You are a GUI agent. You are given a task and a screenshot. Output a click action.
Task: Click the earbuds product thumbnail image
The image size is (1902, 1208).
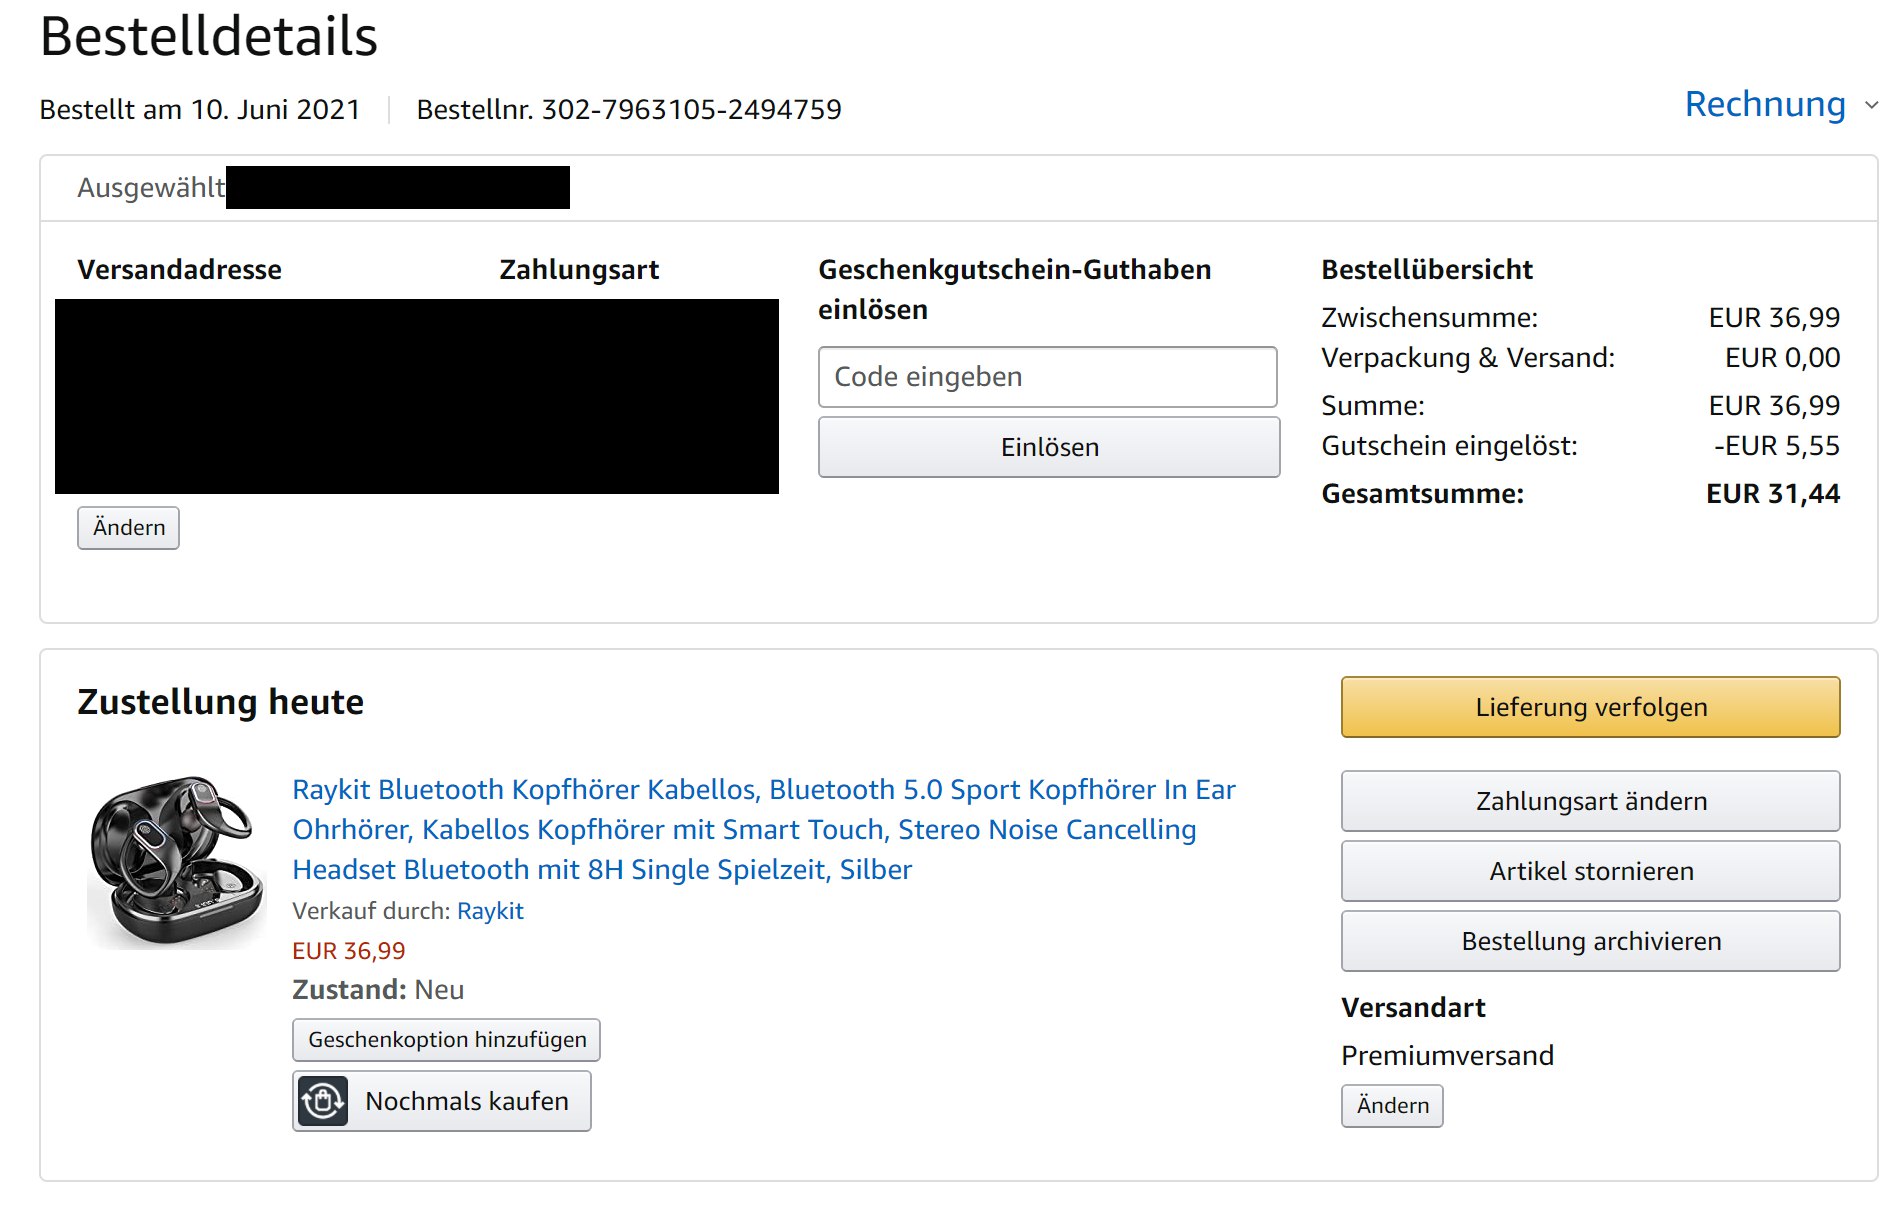[176, 861]
